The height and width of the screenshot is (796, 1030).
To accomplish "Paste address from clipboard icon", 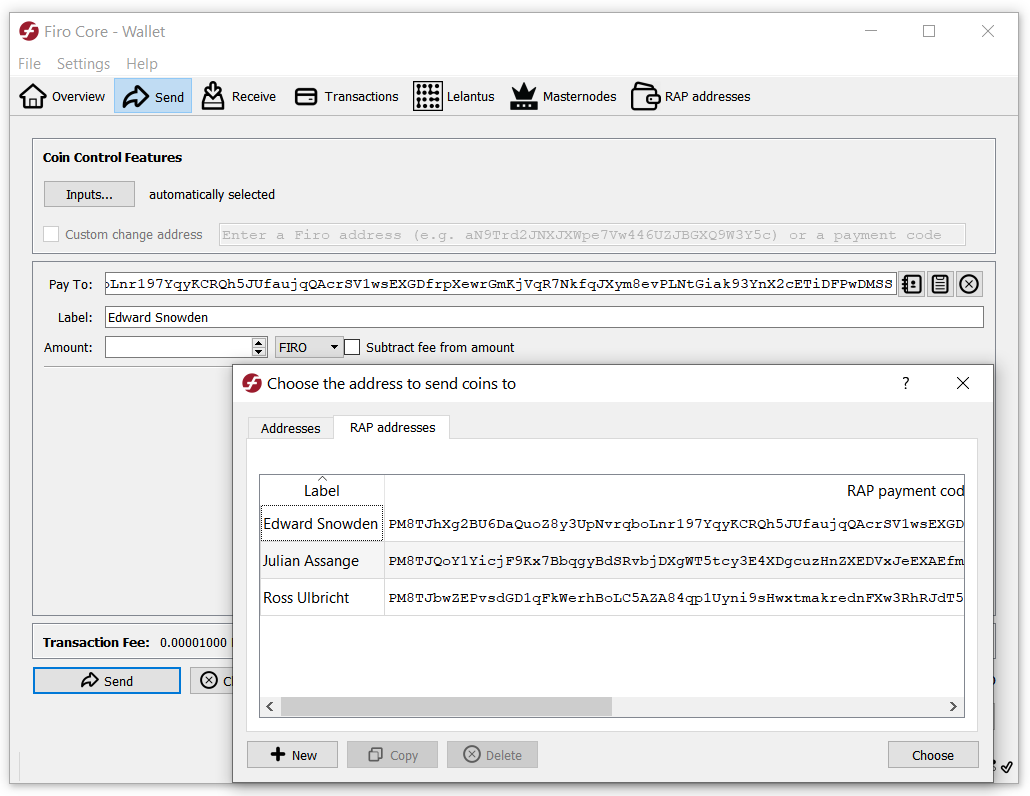I will pos(940,284).
